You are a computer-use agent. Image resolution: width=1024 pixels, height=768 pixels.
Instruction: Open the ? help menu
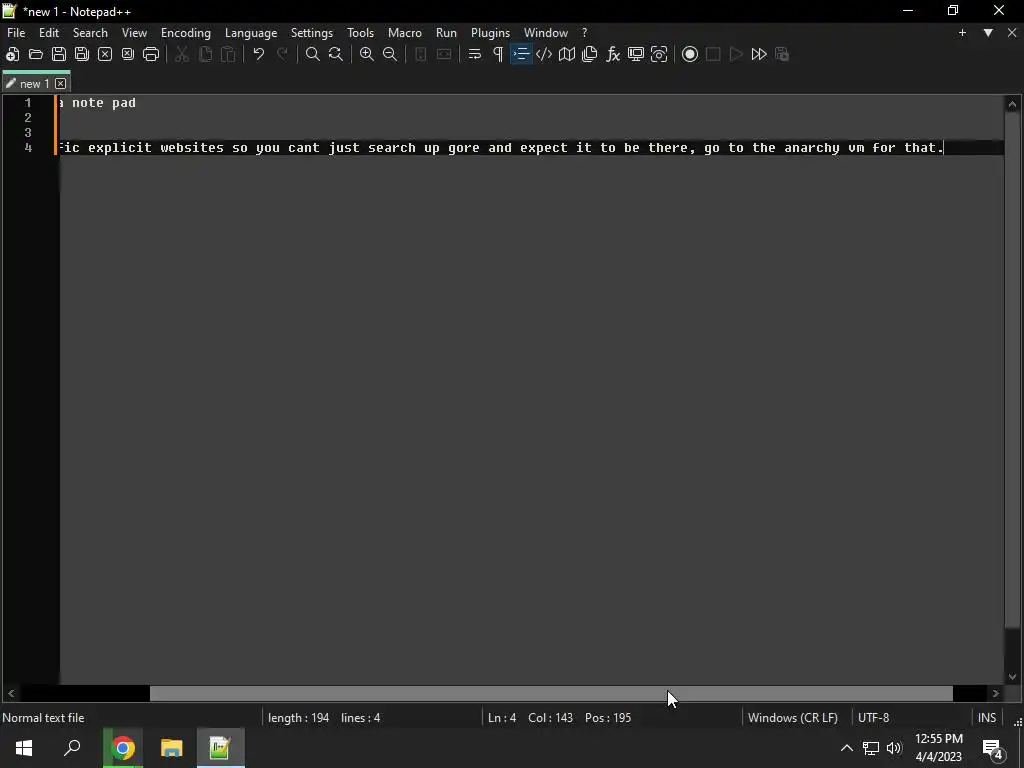coord(584,33)
